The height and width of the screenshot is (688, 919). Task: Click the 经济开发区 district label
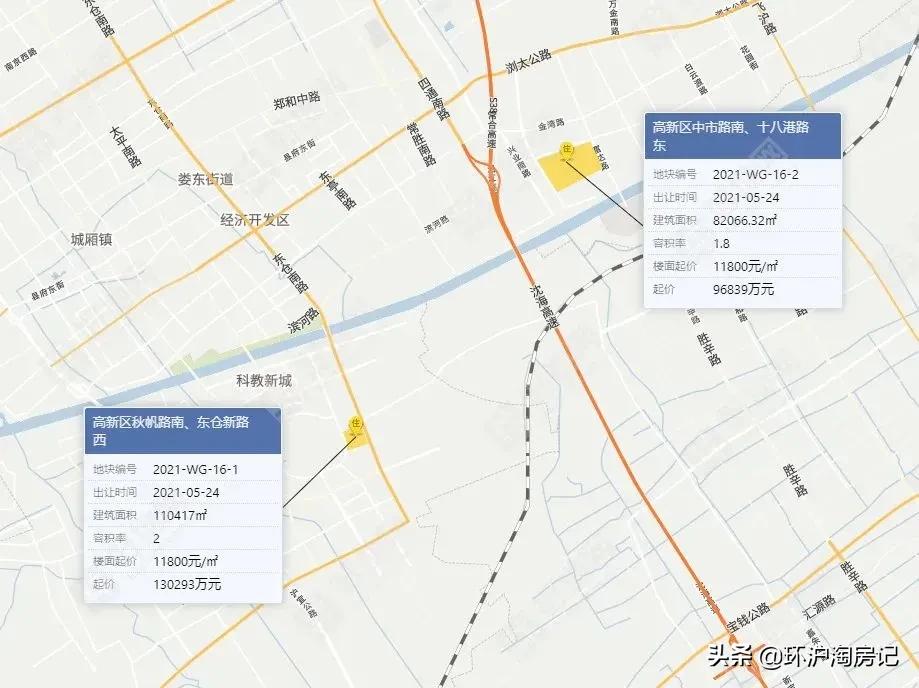click(x=255, y=220)
